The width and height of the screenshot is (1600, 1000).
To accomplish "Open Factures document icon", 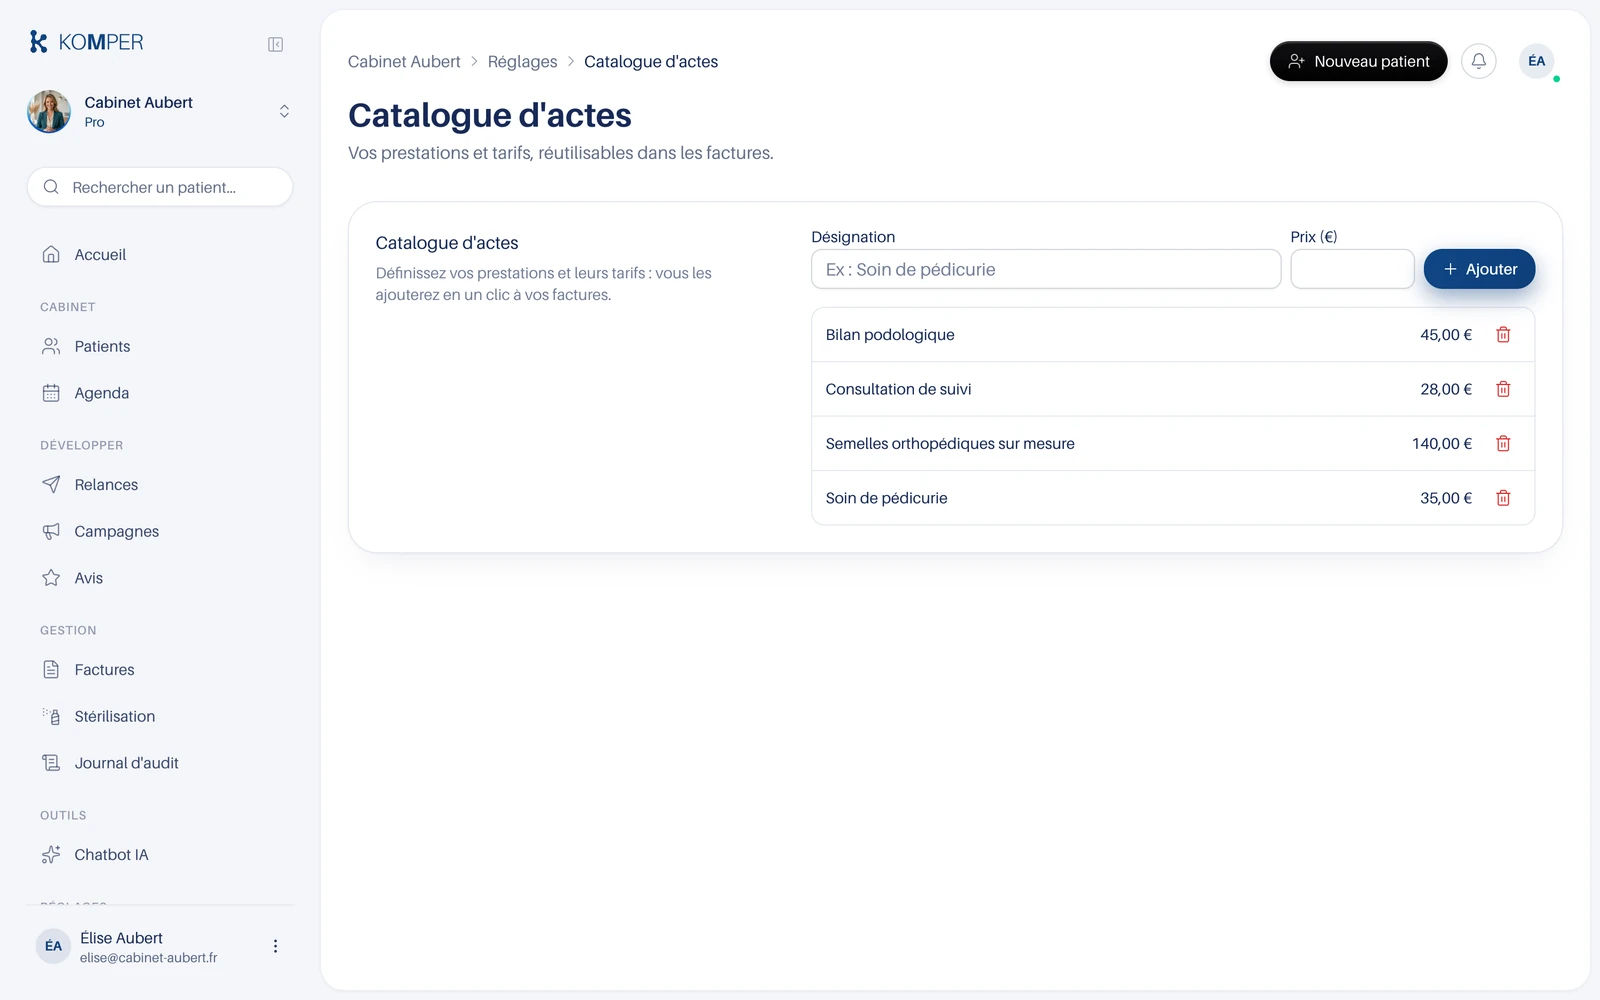I will pos(51,670).
